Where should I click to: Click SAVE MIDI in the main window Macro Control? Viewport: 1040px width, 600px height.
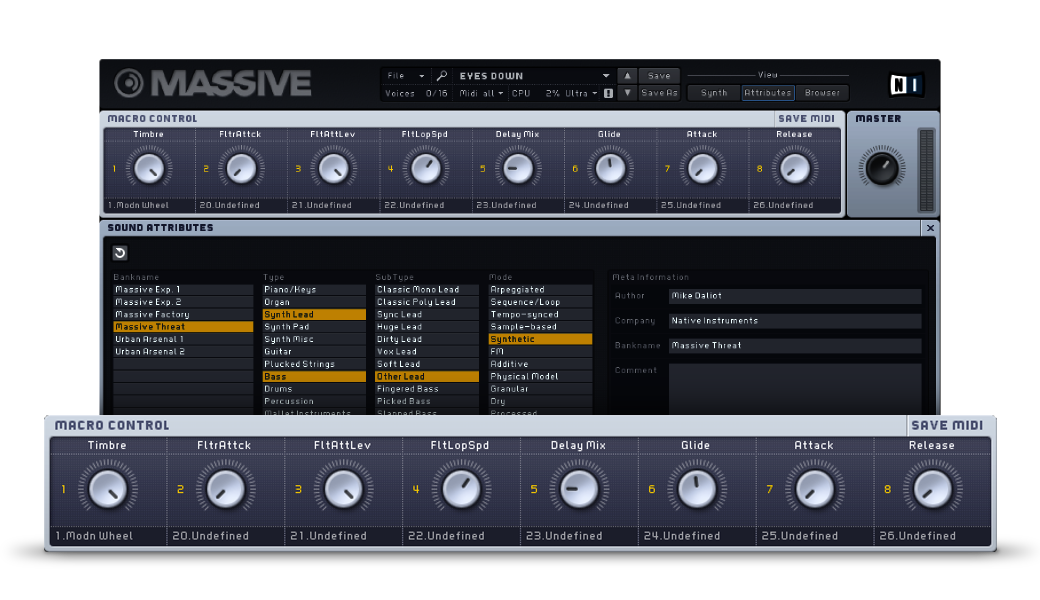tap(807, 119)
